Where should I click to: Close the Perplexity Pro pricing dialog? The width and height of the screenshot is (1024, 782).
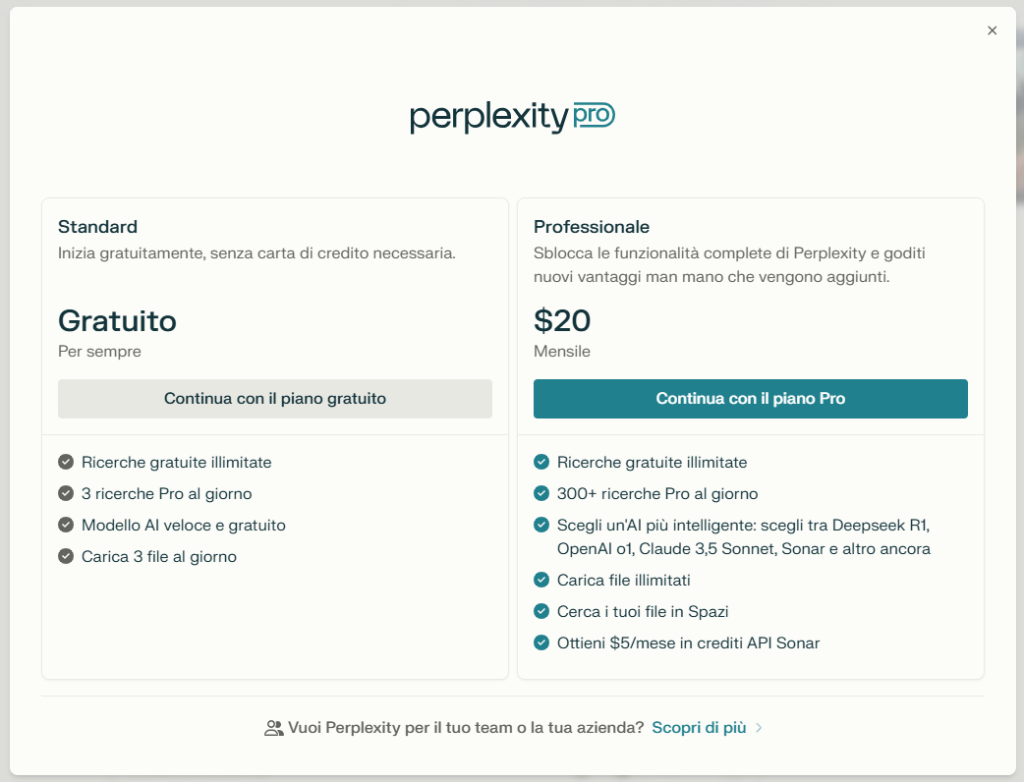pos(992,31)
